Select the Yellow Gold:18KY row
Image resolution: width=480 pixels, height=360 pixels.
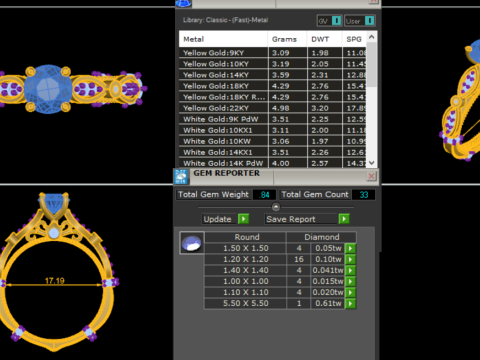[x=273, y=86]
